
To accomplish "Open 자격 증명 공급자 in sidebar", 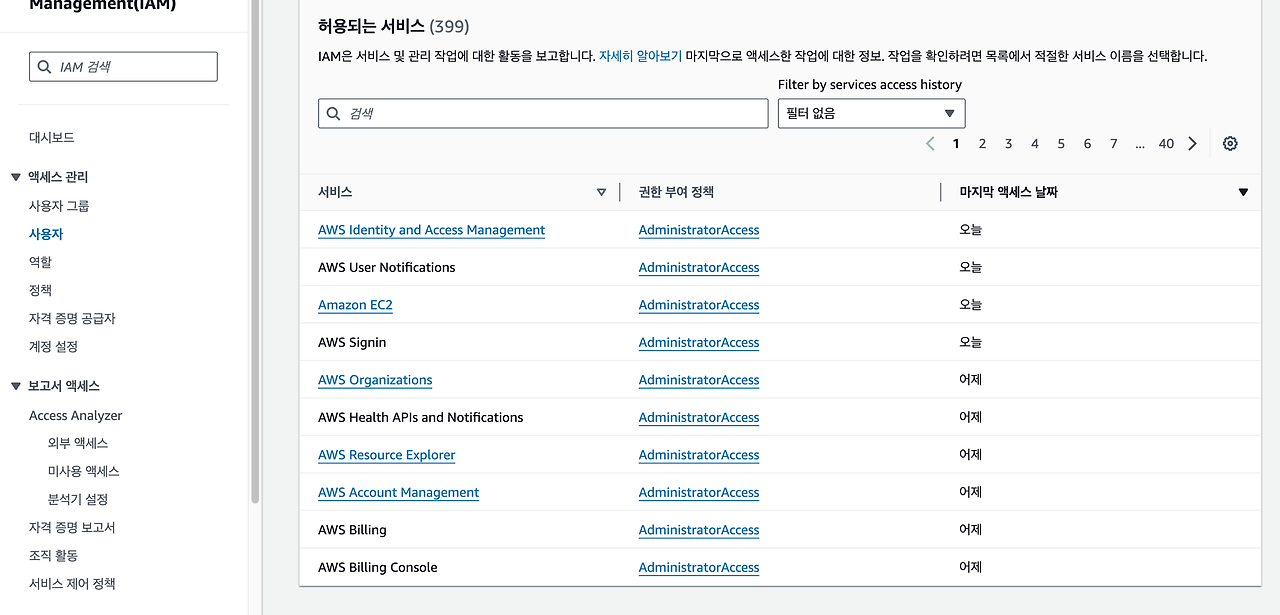I will [x=72, y=318].
